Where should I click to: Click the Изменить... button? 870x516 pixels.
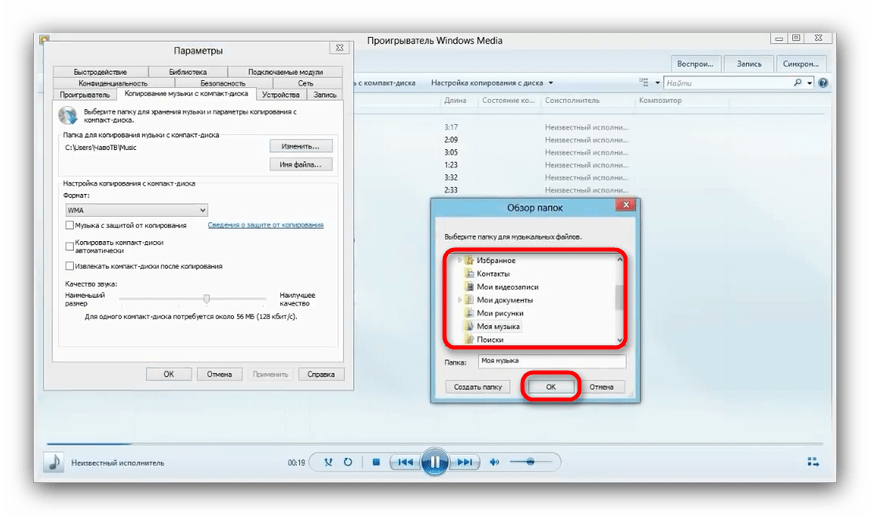click(301, 146)
